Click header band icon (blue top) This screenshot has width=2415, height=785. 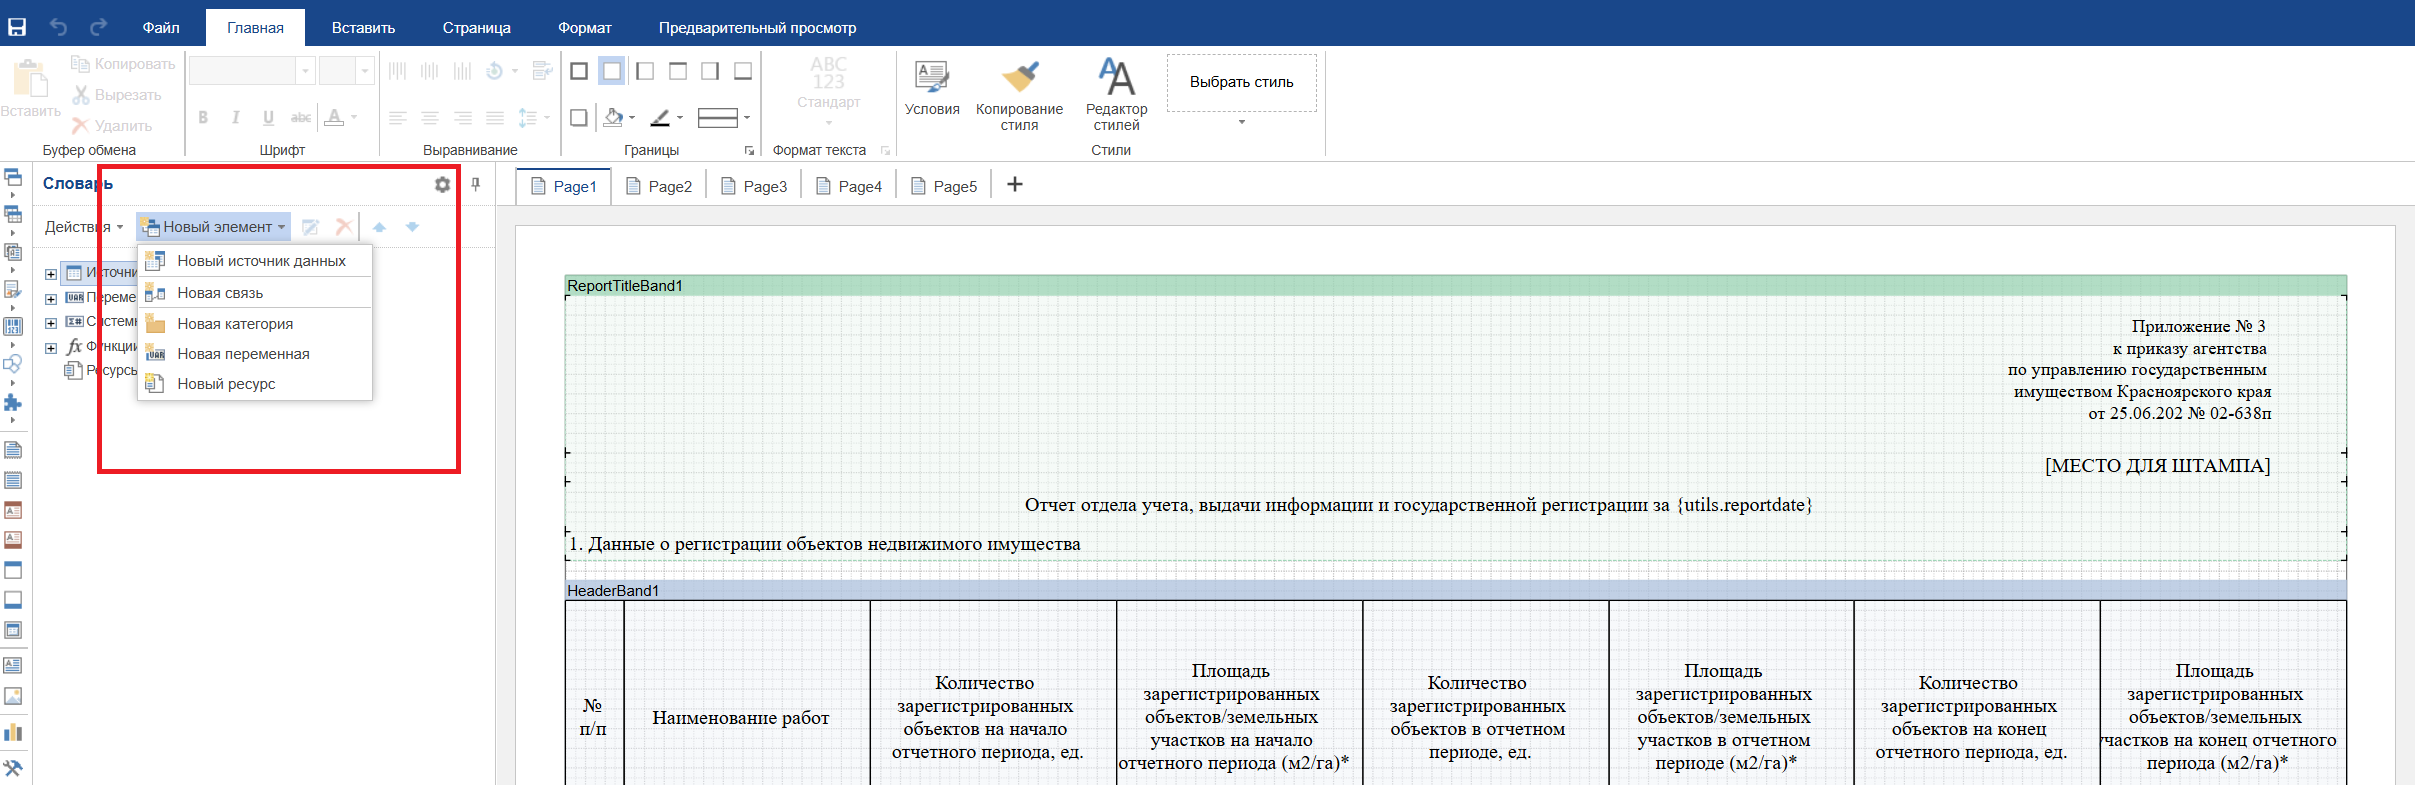coord(13,570)
